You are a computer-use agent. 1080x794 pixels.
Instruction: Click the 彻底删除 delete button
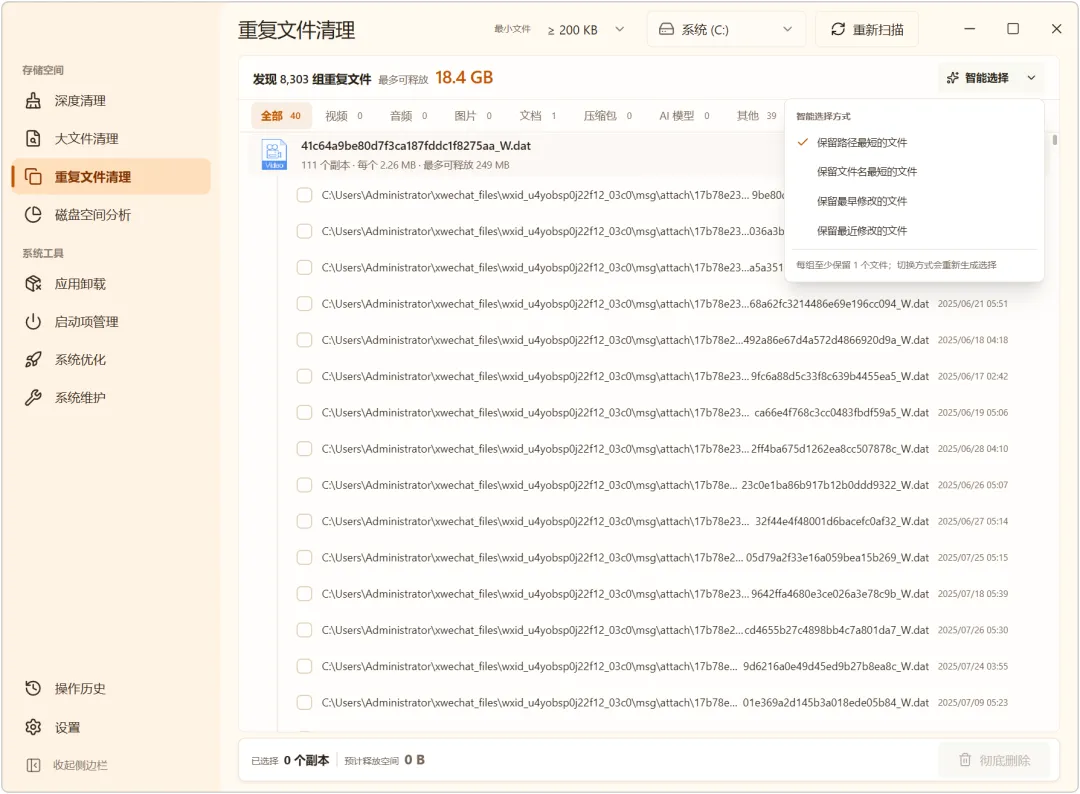click(994, 760)
